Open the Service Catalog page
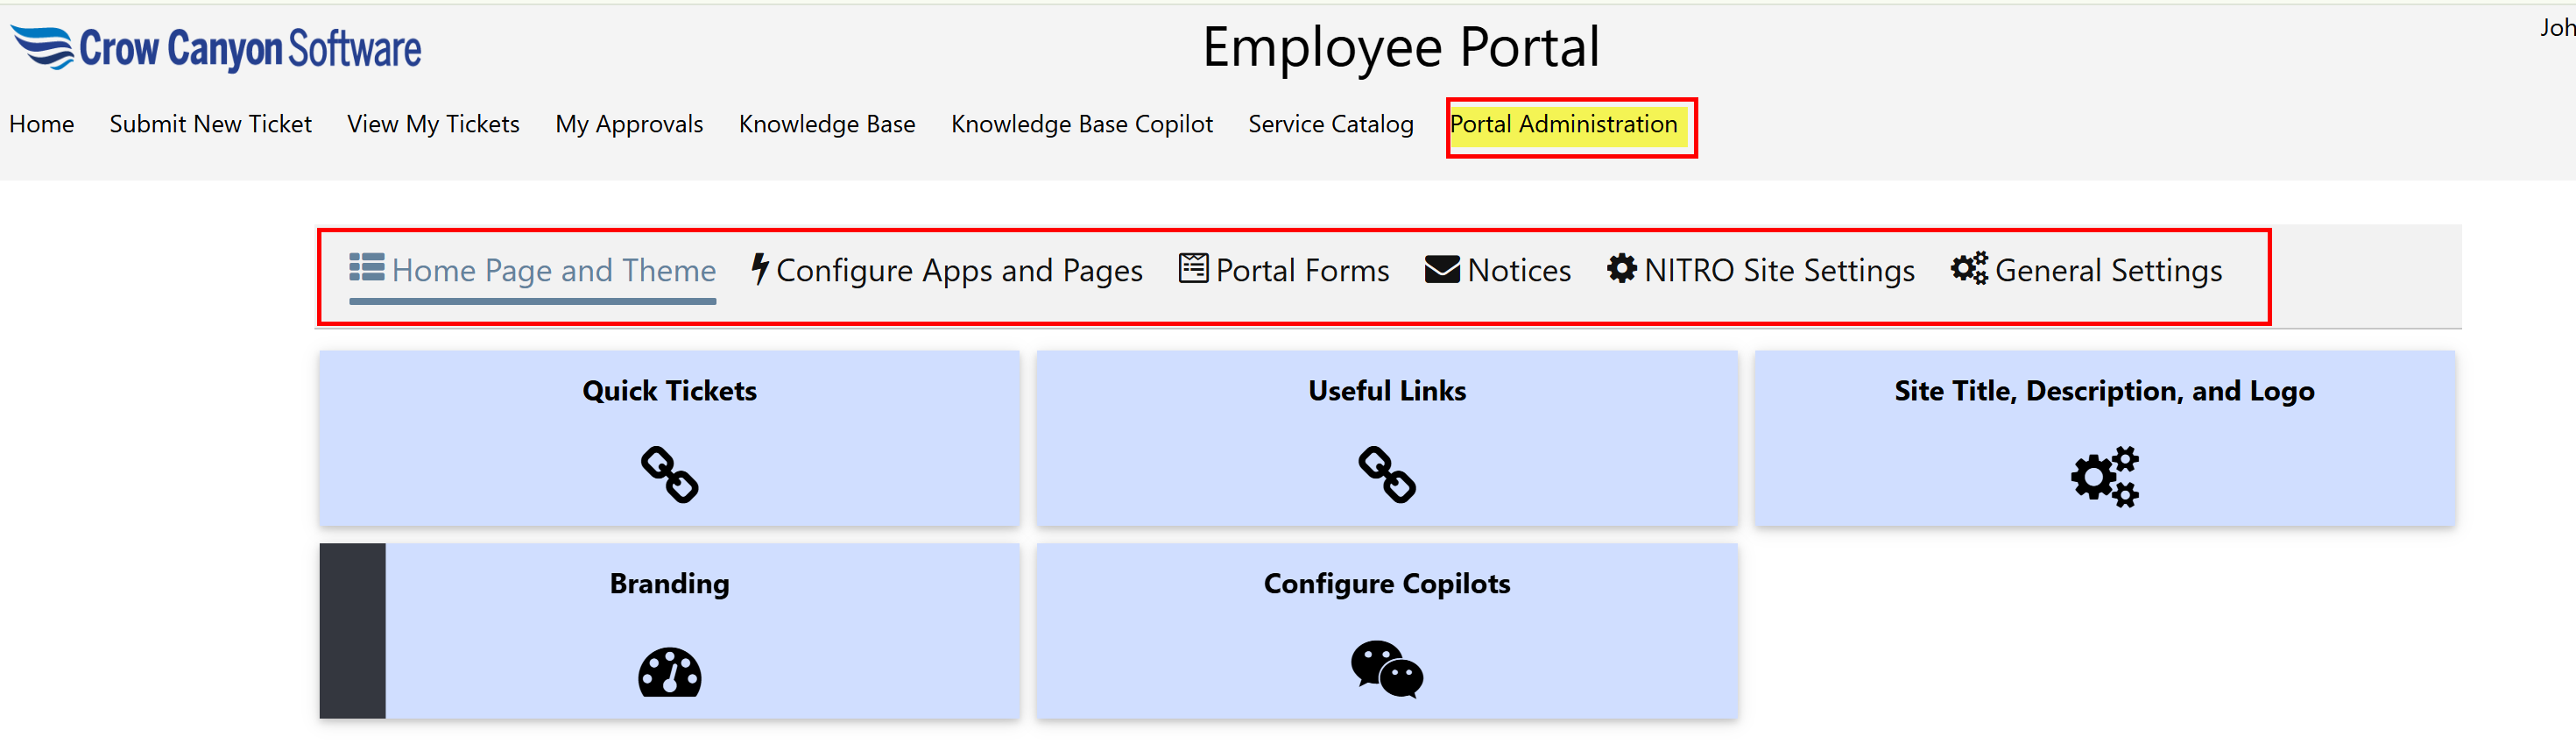2576x744 pixels. [x=1330, y=124]
